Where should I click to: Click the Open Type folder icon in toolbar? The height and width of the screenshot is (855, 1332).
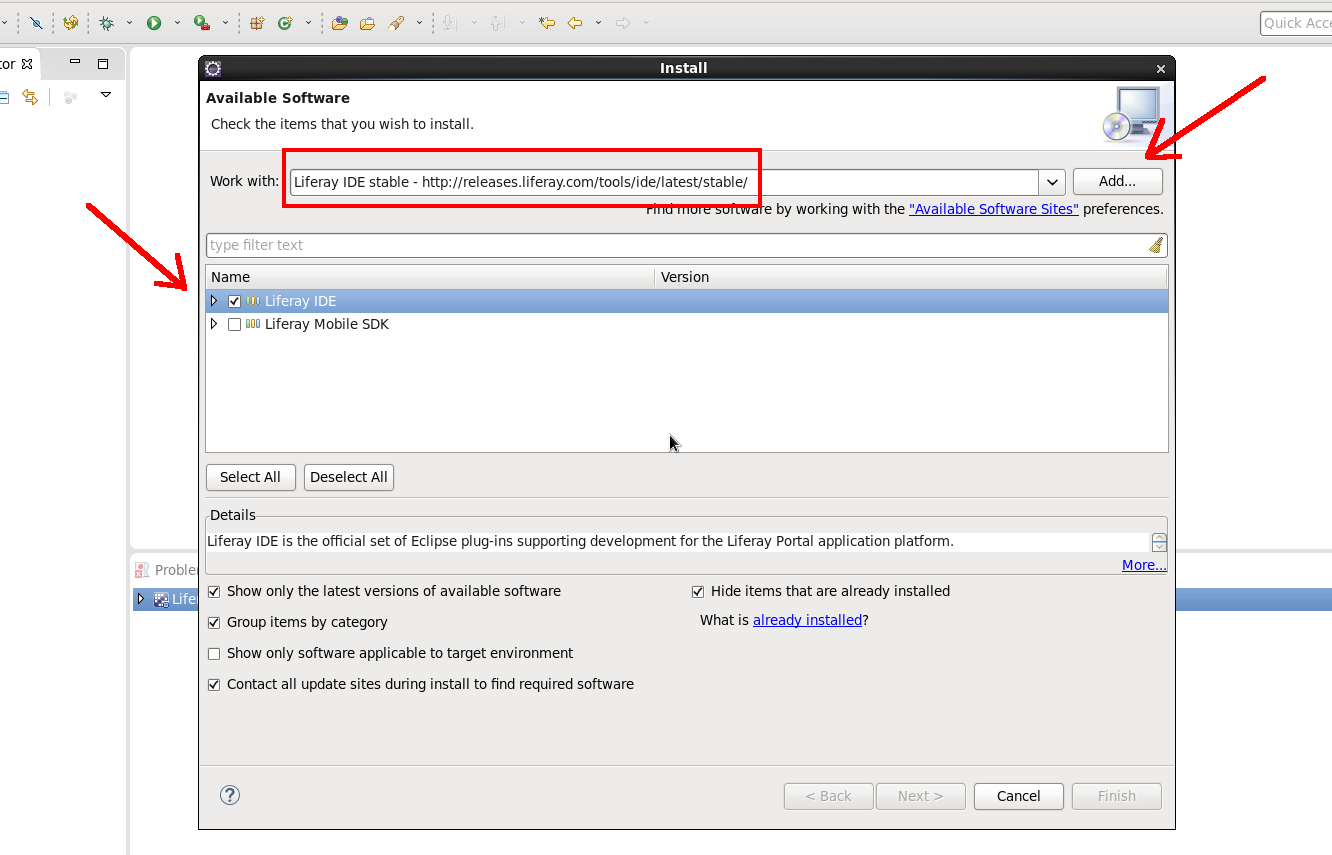point(340,22)
